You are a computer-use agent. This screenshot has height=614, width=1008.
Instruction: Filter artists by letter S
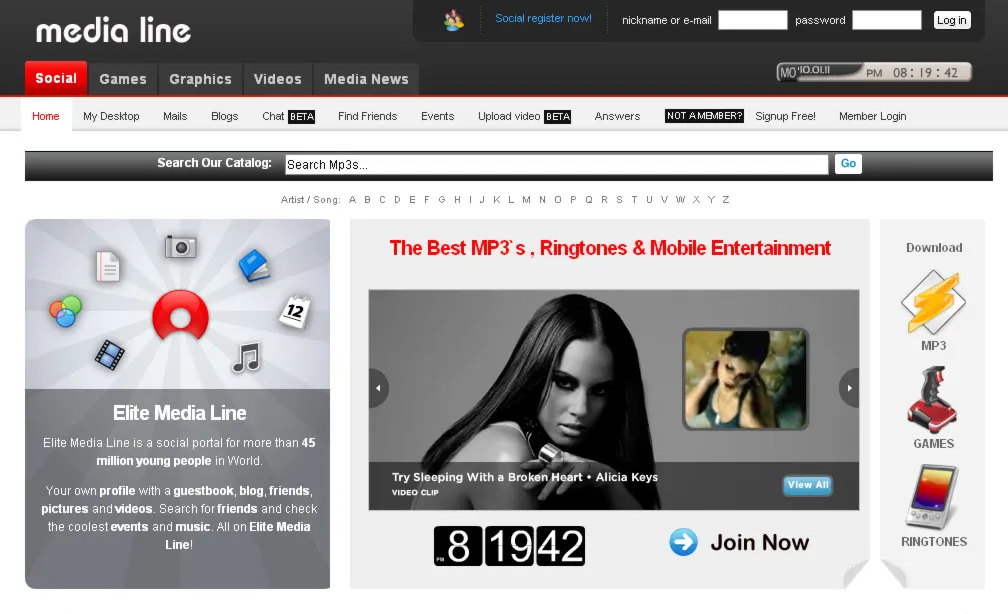(619, 199)
